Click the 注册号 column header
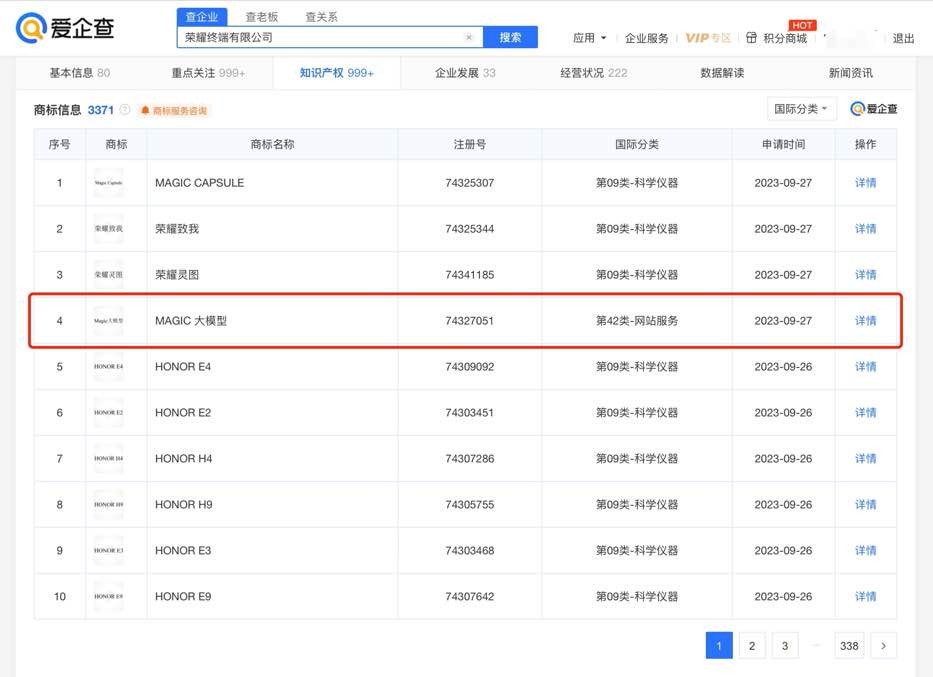Viewport: 933px width, 677px height. [x=469, y=144]
